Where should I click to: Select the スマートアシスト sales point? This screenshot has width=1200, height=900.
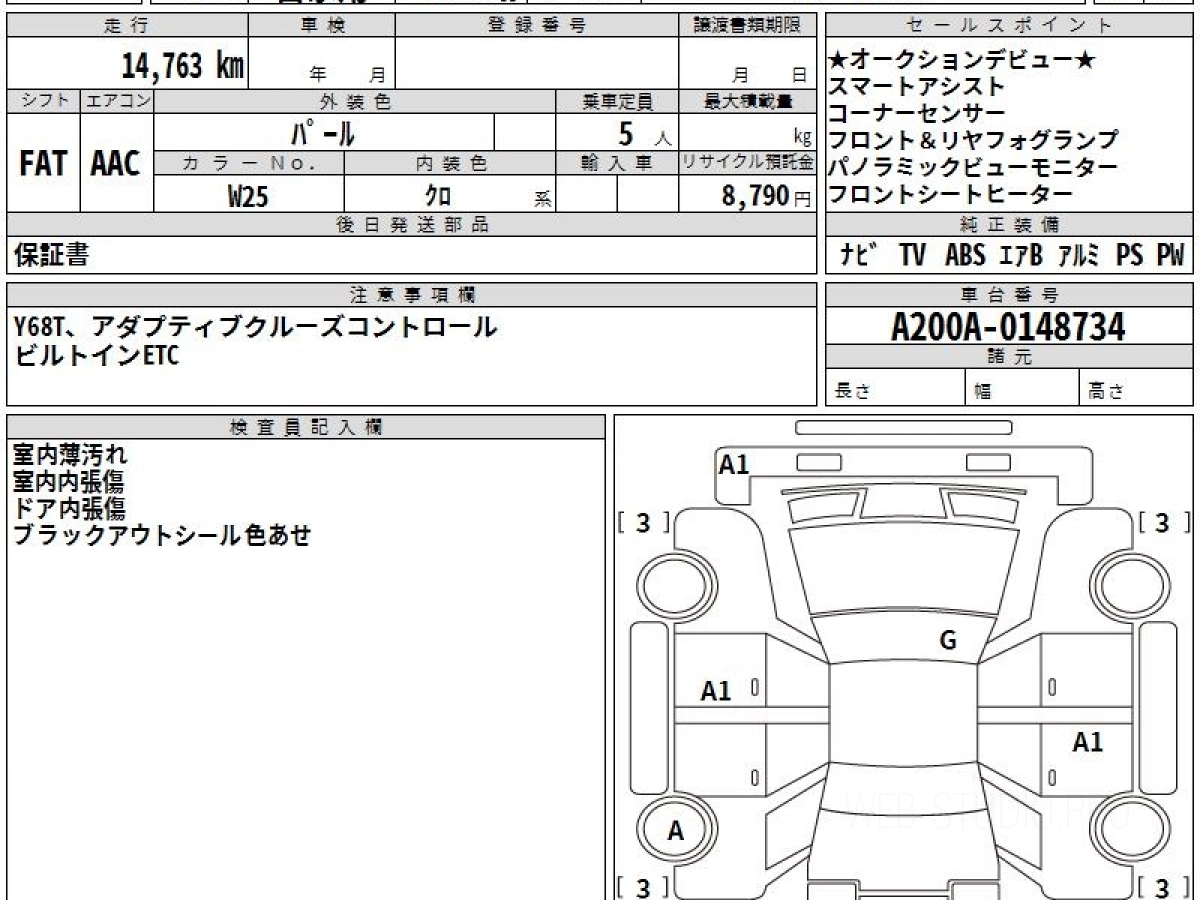click(x=916, y=87)
